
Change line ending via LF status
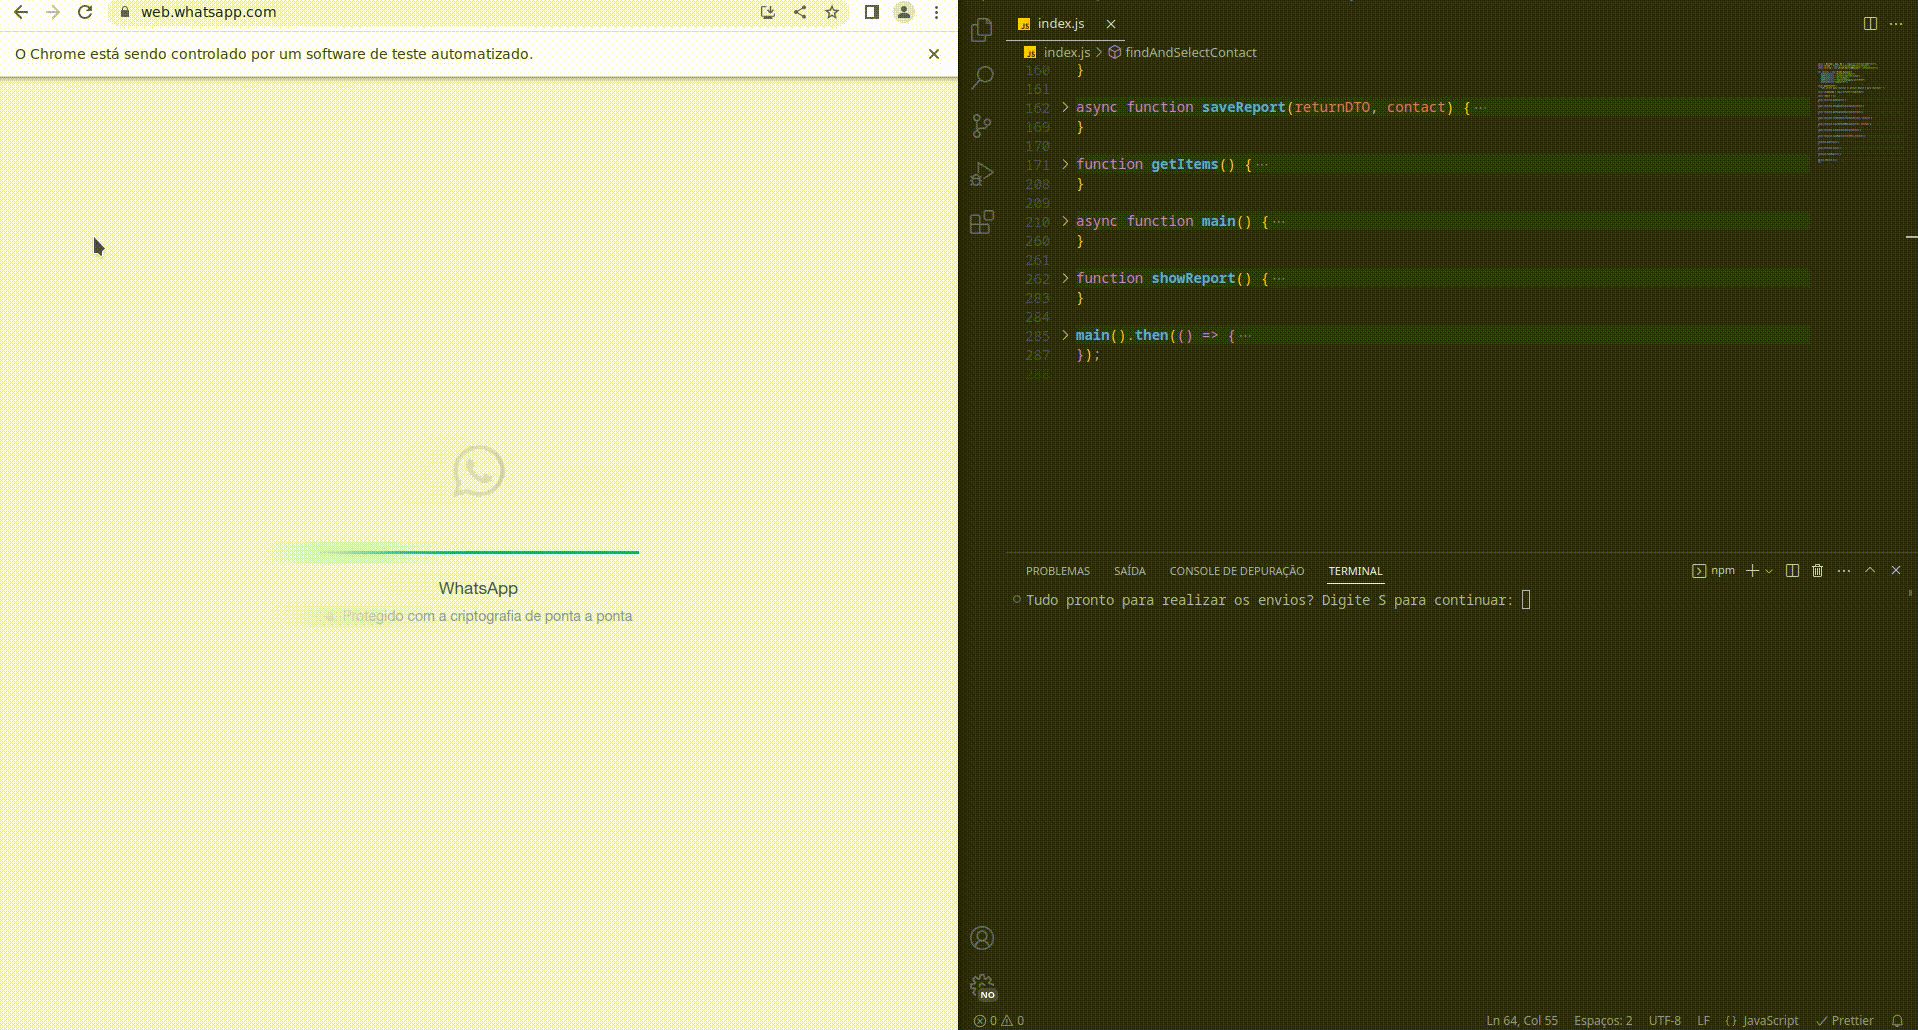1703,1020
